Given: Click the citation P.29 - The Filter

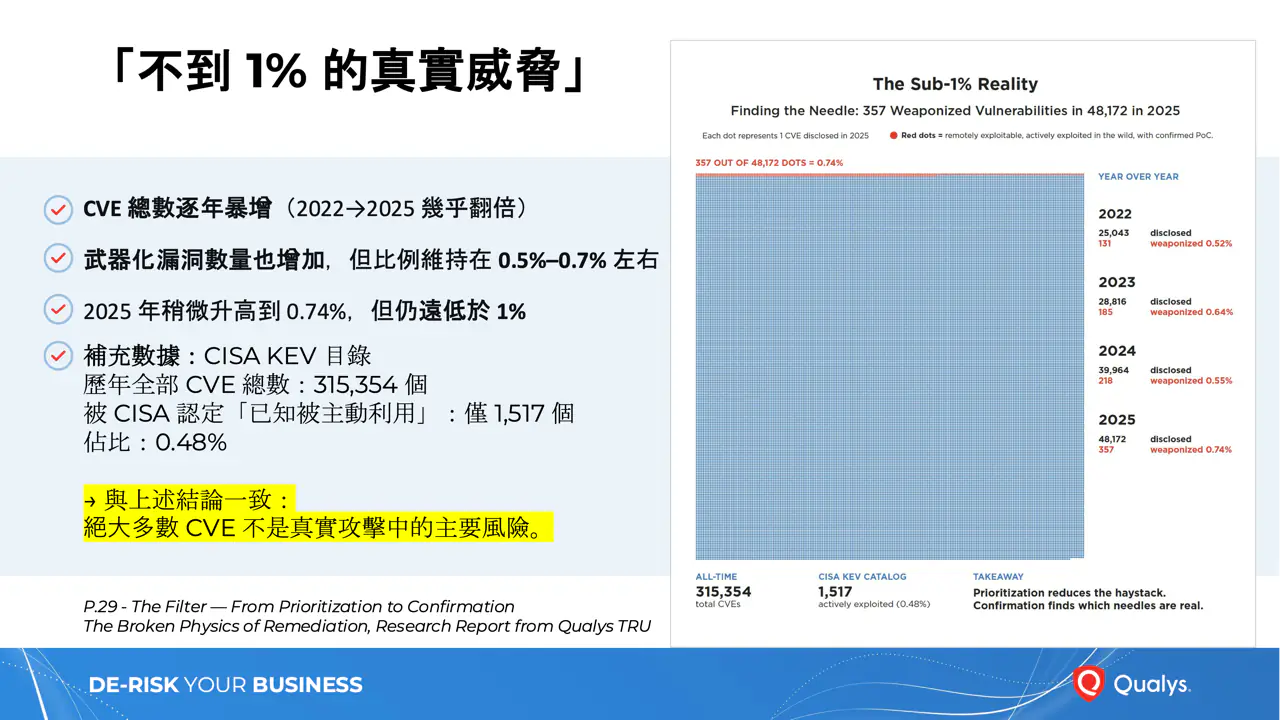Looking at the screenshot, I should click(299, 607).
